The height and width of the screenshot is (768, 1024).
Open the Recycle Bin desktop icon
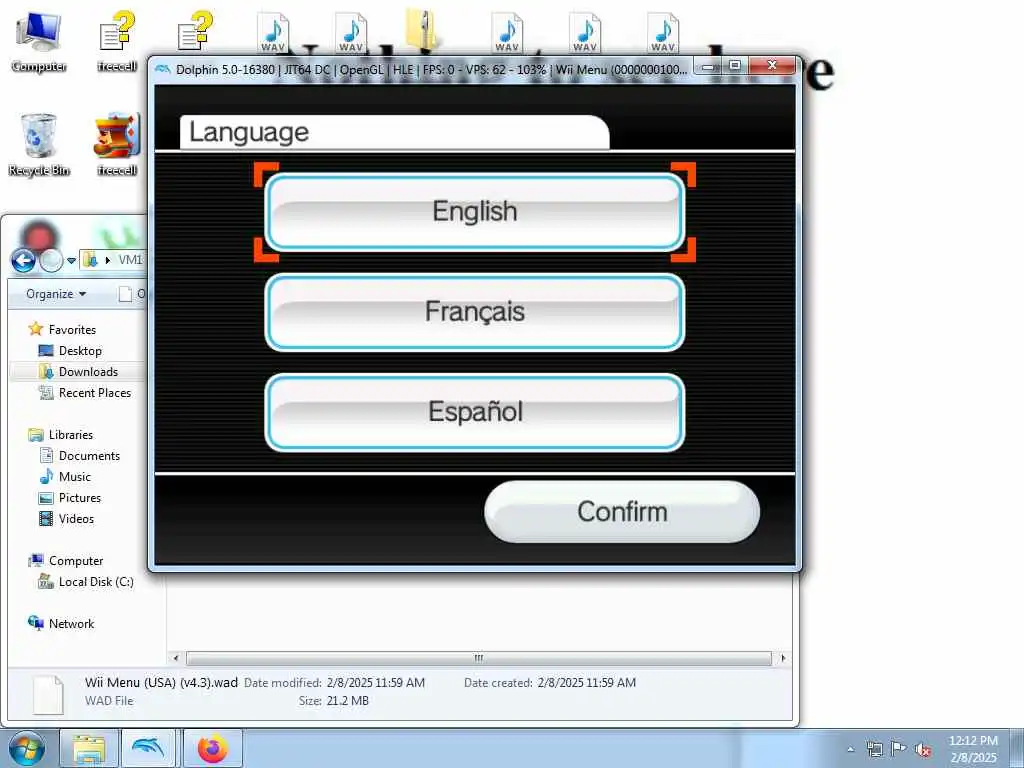coord(39,145)
